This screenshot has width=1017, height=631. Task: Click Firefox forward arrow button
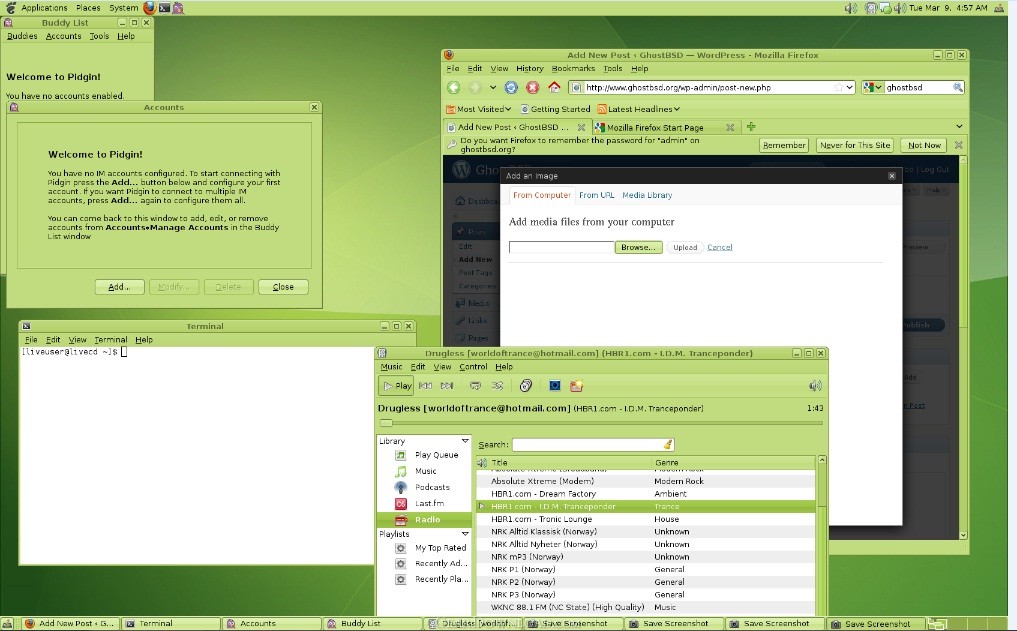(475, 87)
